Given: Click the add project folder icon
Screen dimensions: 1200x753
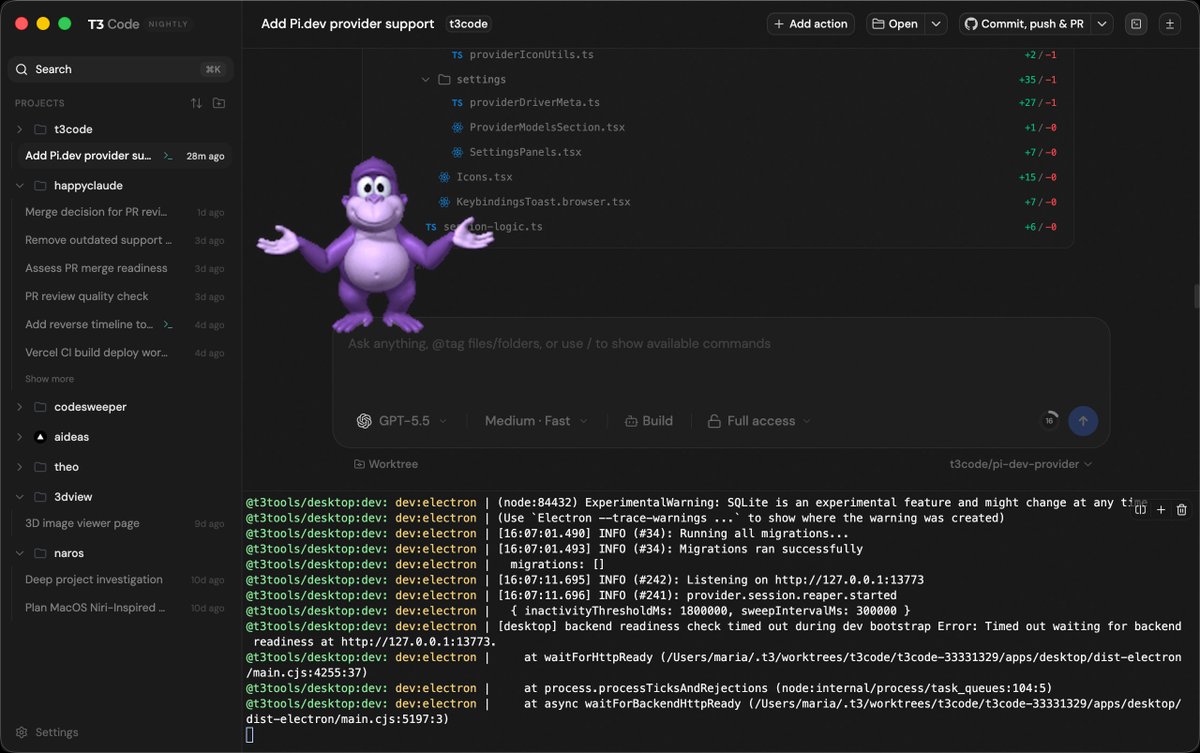Looking at the screenshot, I should click(219, 103).
